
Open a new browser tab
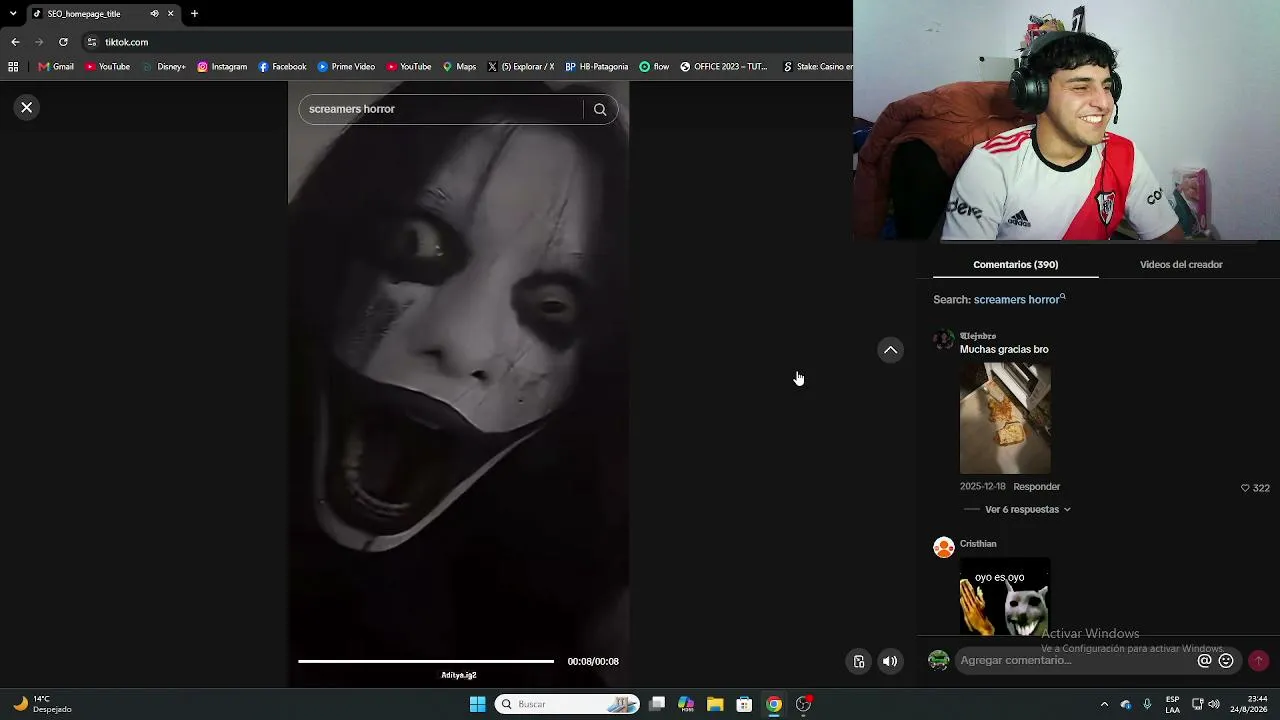tap(195, 14)
